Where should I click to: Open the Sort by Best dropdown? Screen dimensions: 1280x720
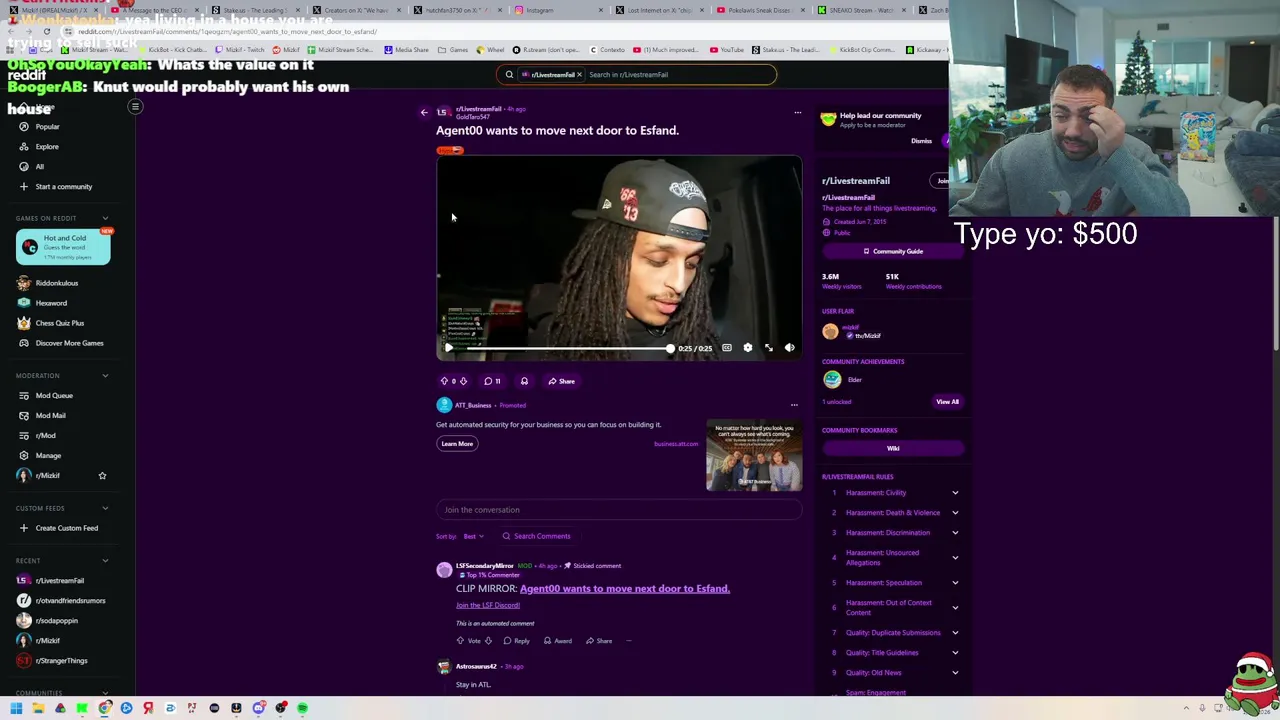point(473,536)
